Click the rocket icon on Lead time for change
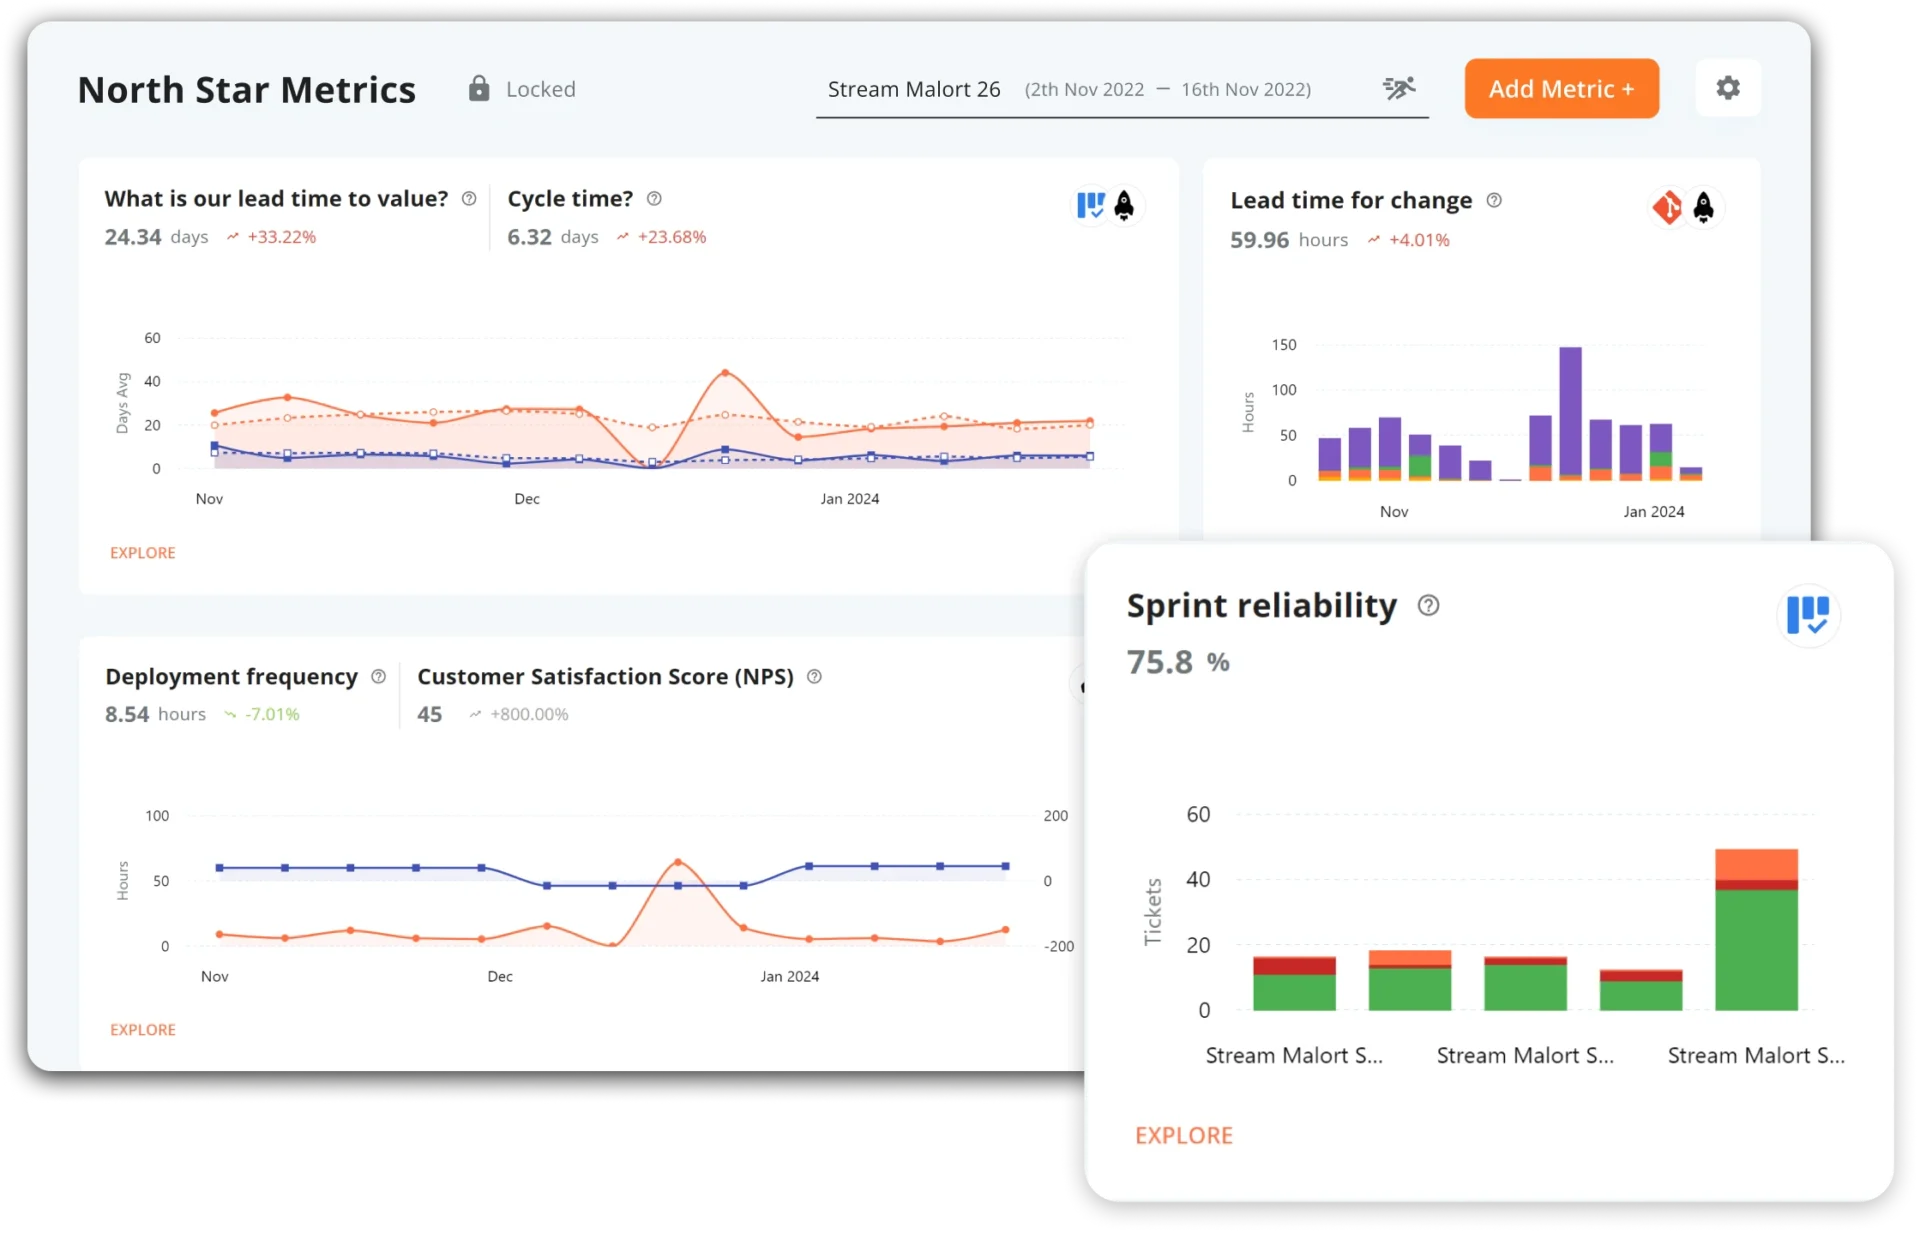Image resolution: width=1920 pixels, height=1234 pixels. [x=1703, y=207]
